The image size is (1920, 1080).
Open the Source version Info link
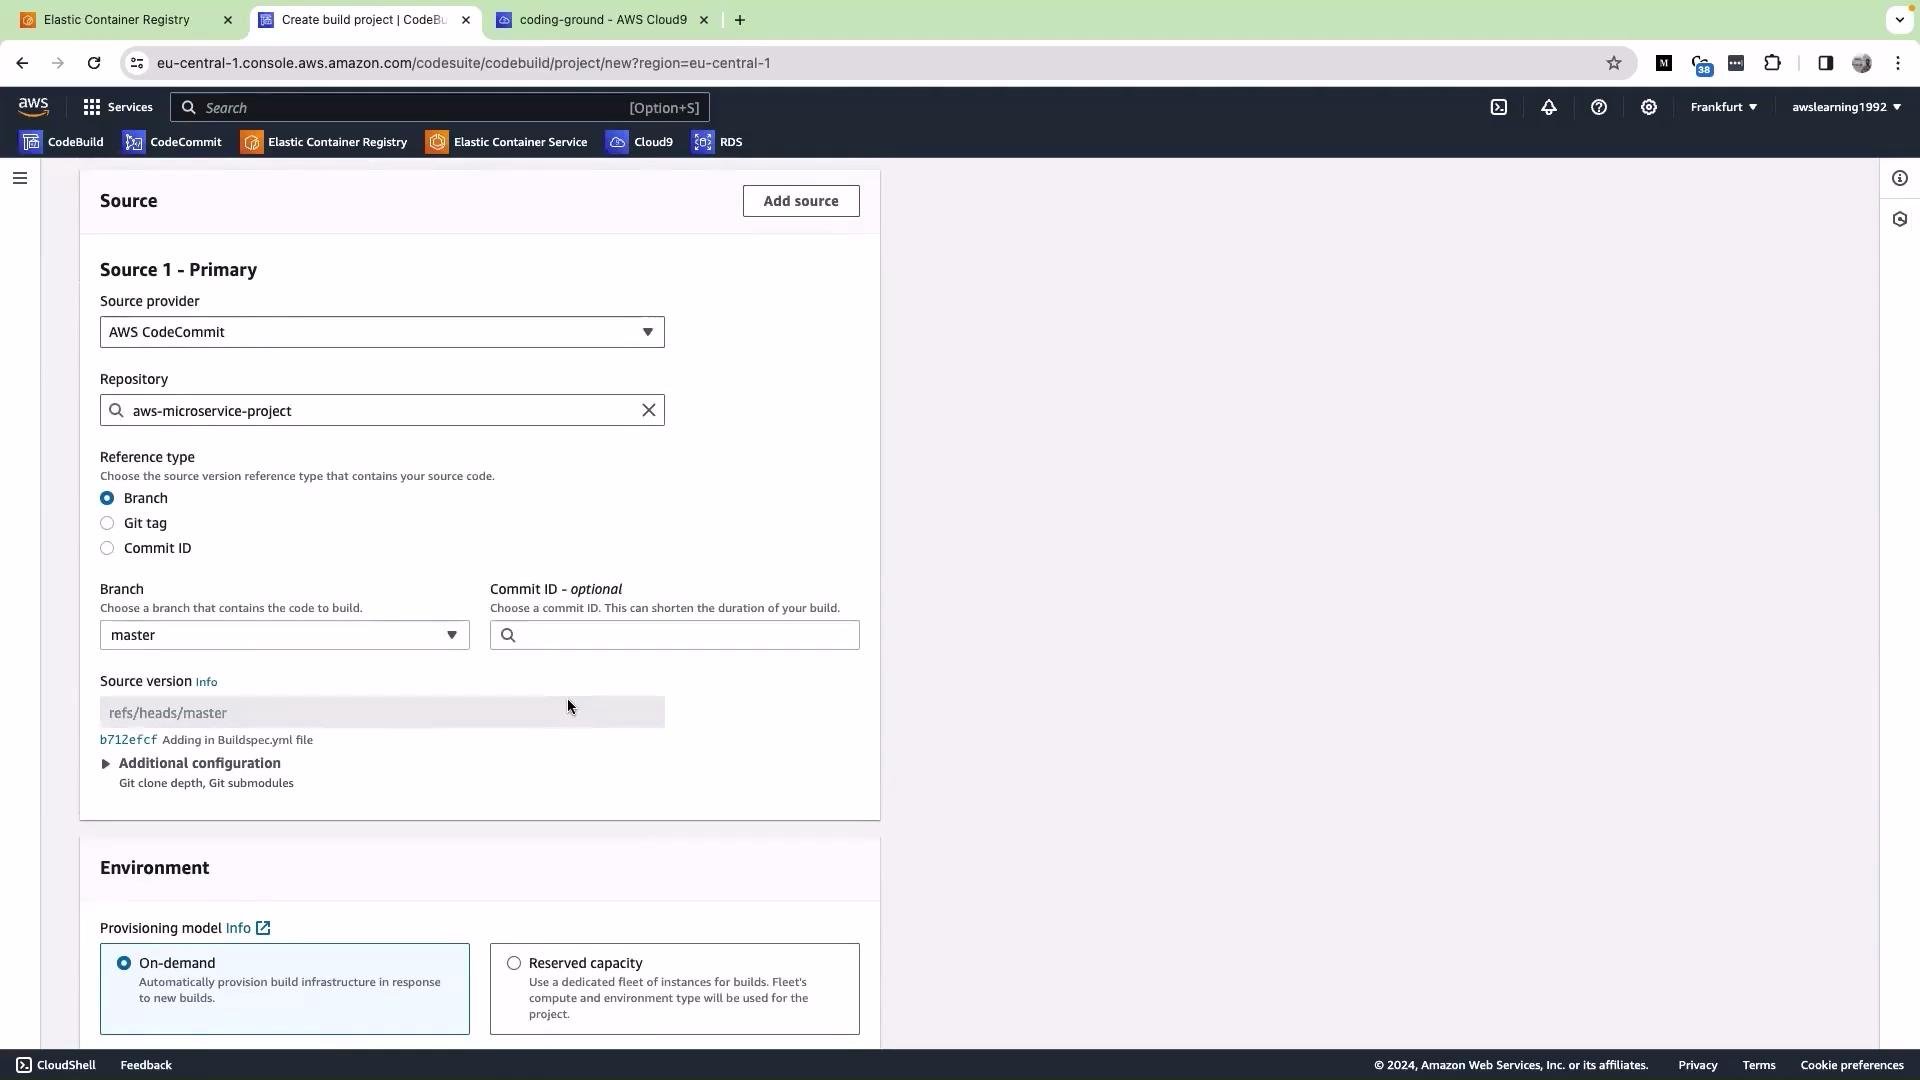(x=206, y=682)
